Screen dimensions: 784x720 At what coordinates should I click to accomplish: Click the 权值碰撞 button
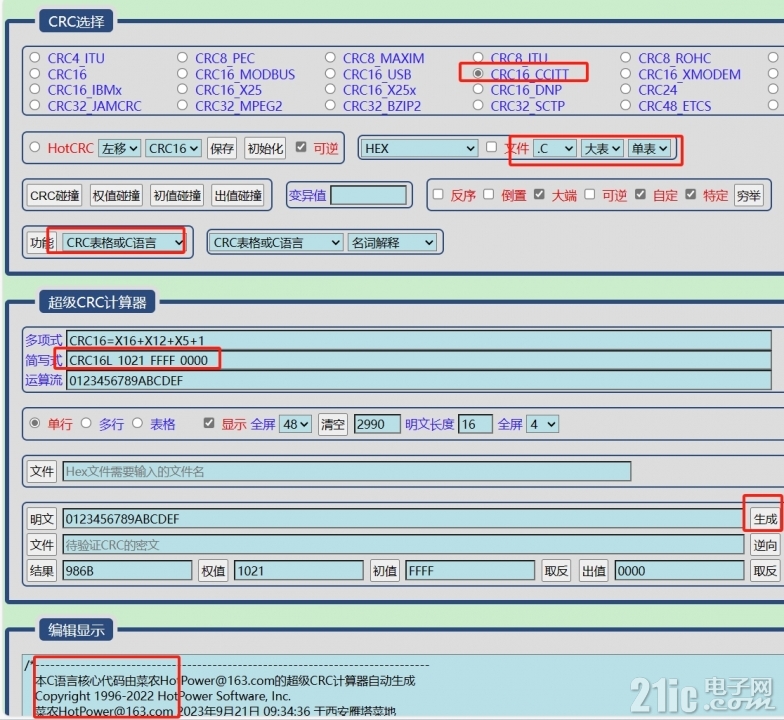[116, 196]
